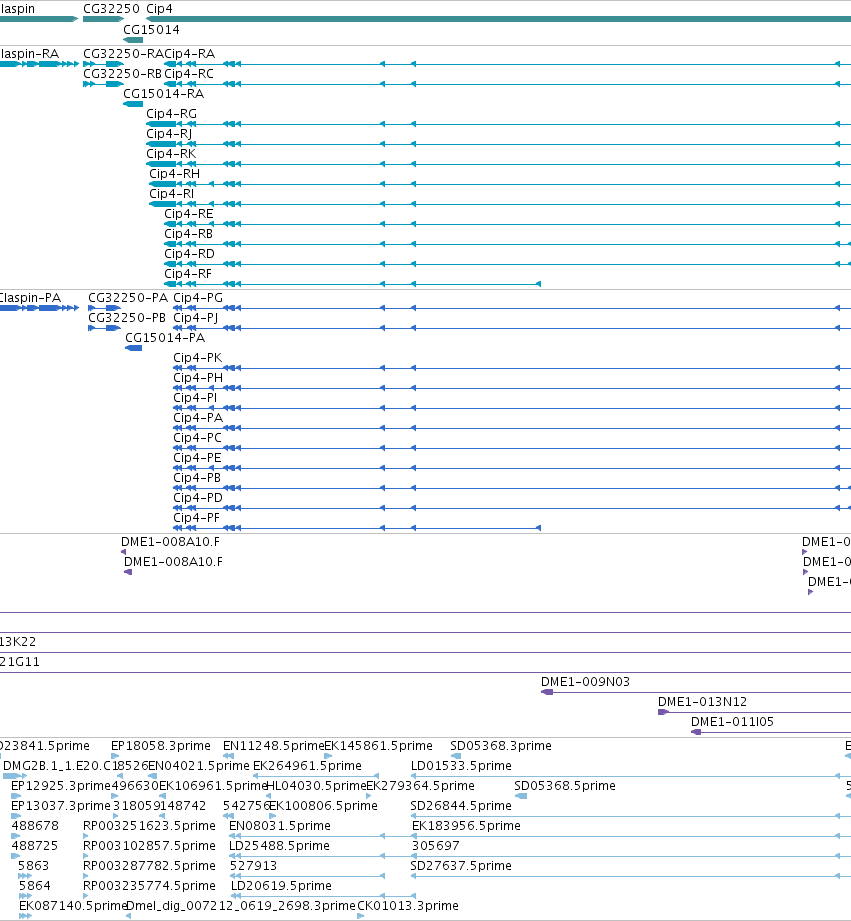The height and width of the screenshot is (921, 851).
Task: Select the Cip4-PF protein label
Action: [196, 517]
